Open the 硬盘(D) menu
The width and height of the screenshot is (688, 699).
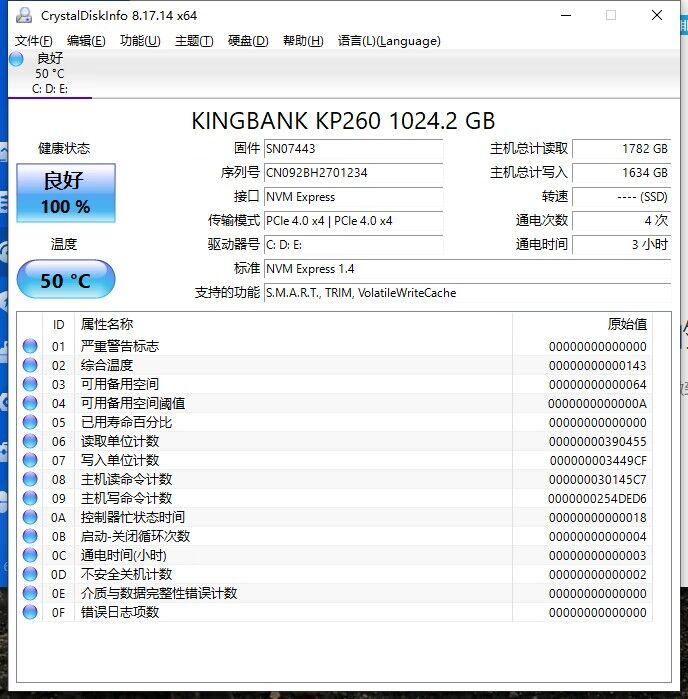(x=248, y=41)
